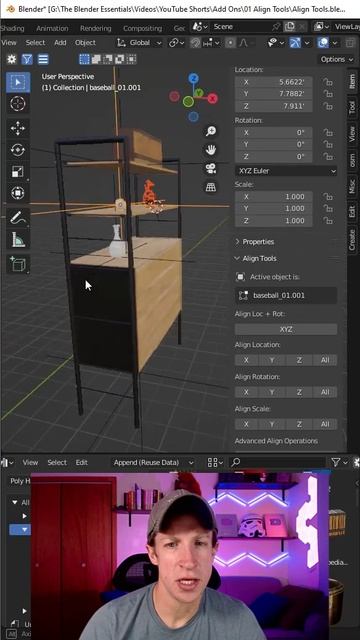This screenshot has width=360, height=640.
Task: Switch to the Compositing workspace tab
Action: [x=142, y=28]
